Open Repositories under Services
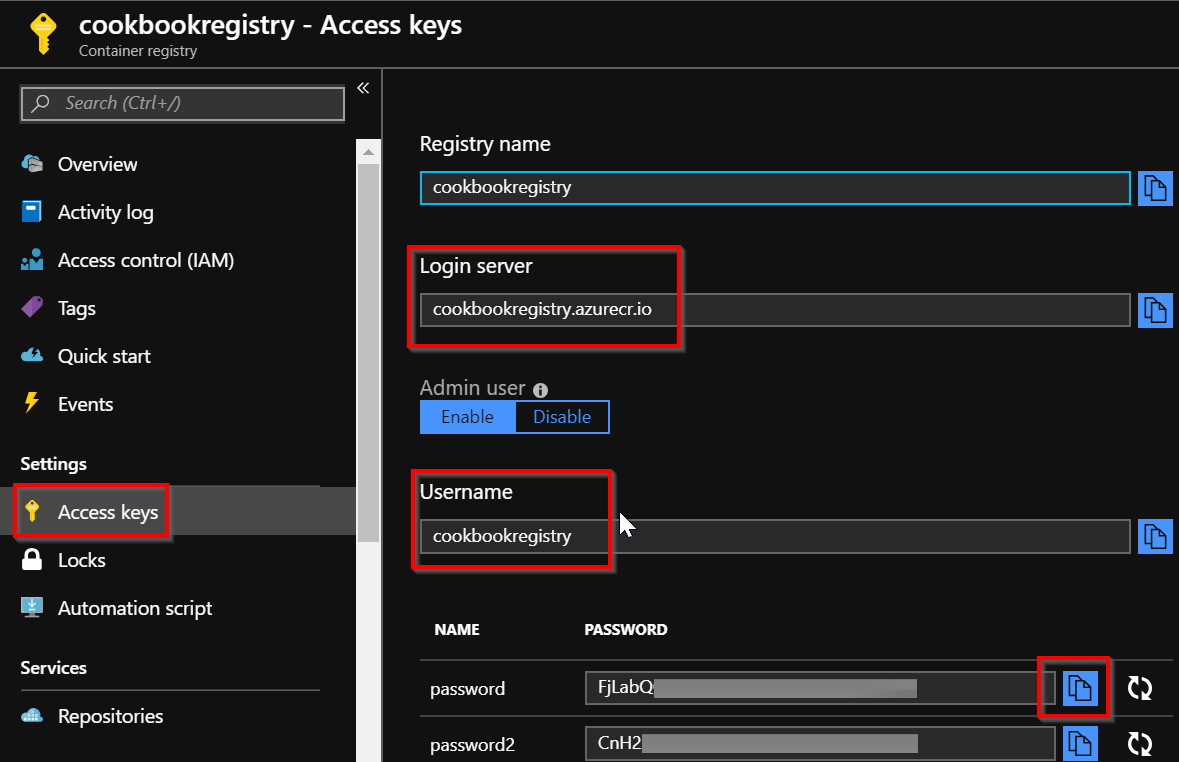 click(110, 716)
